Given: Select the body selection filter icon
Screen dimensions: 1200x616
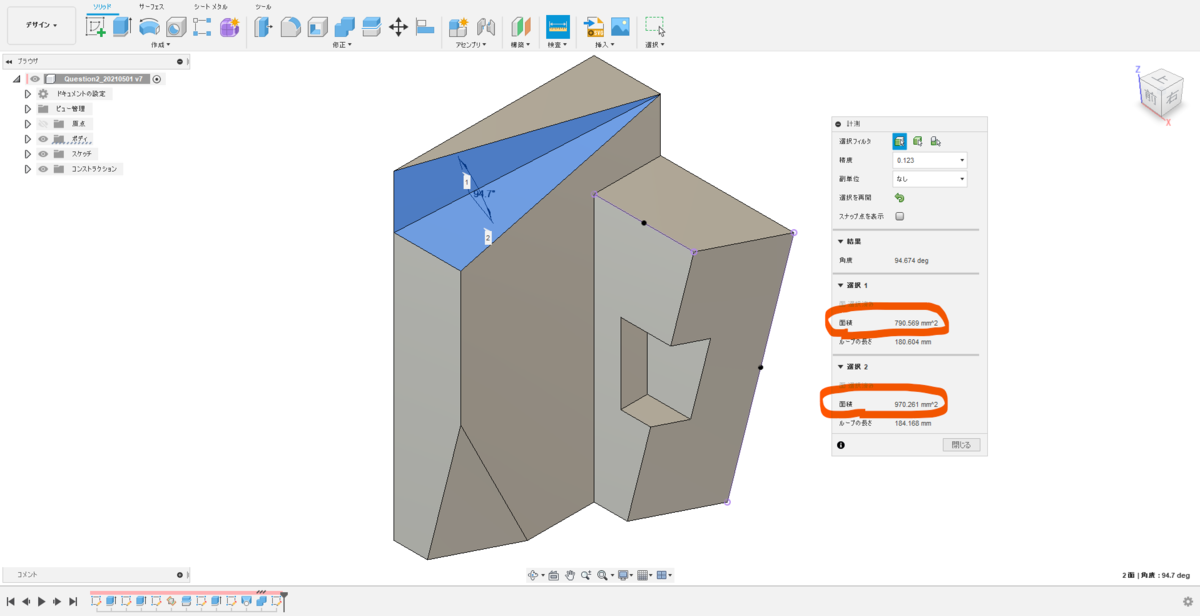Looking at the screenshot, I should click(x=917, y=141).
